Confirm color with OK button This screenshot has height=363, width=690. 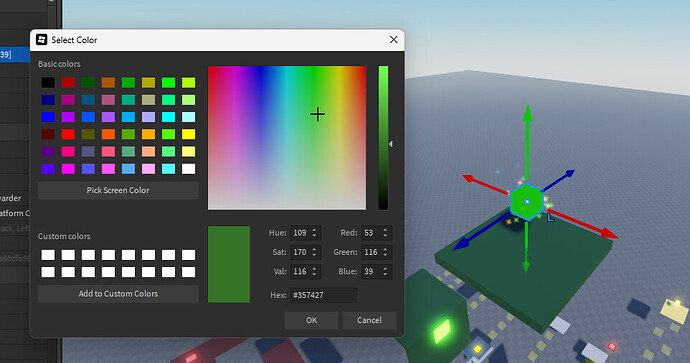312,320
